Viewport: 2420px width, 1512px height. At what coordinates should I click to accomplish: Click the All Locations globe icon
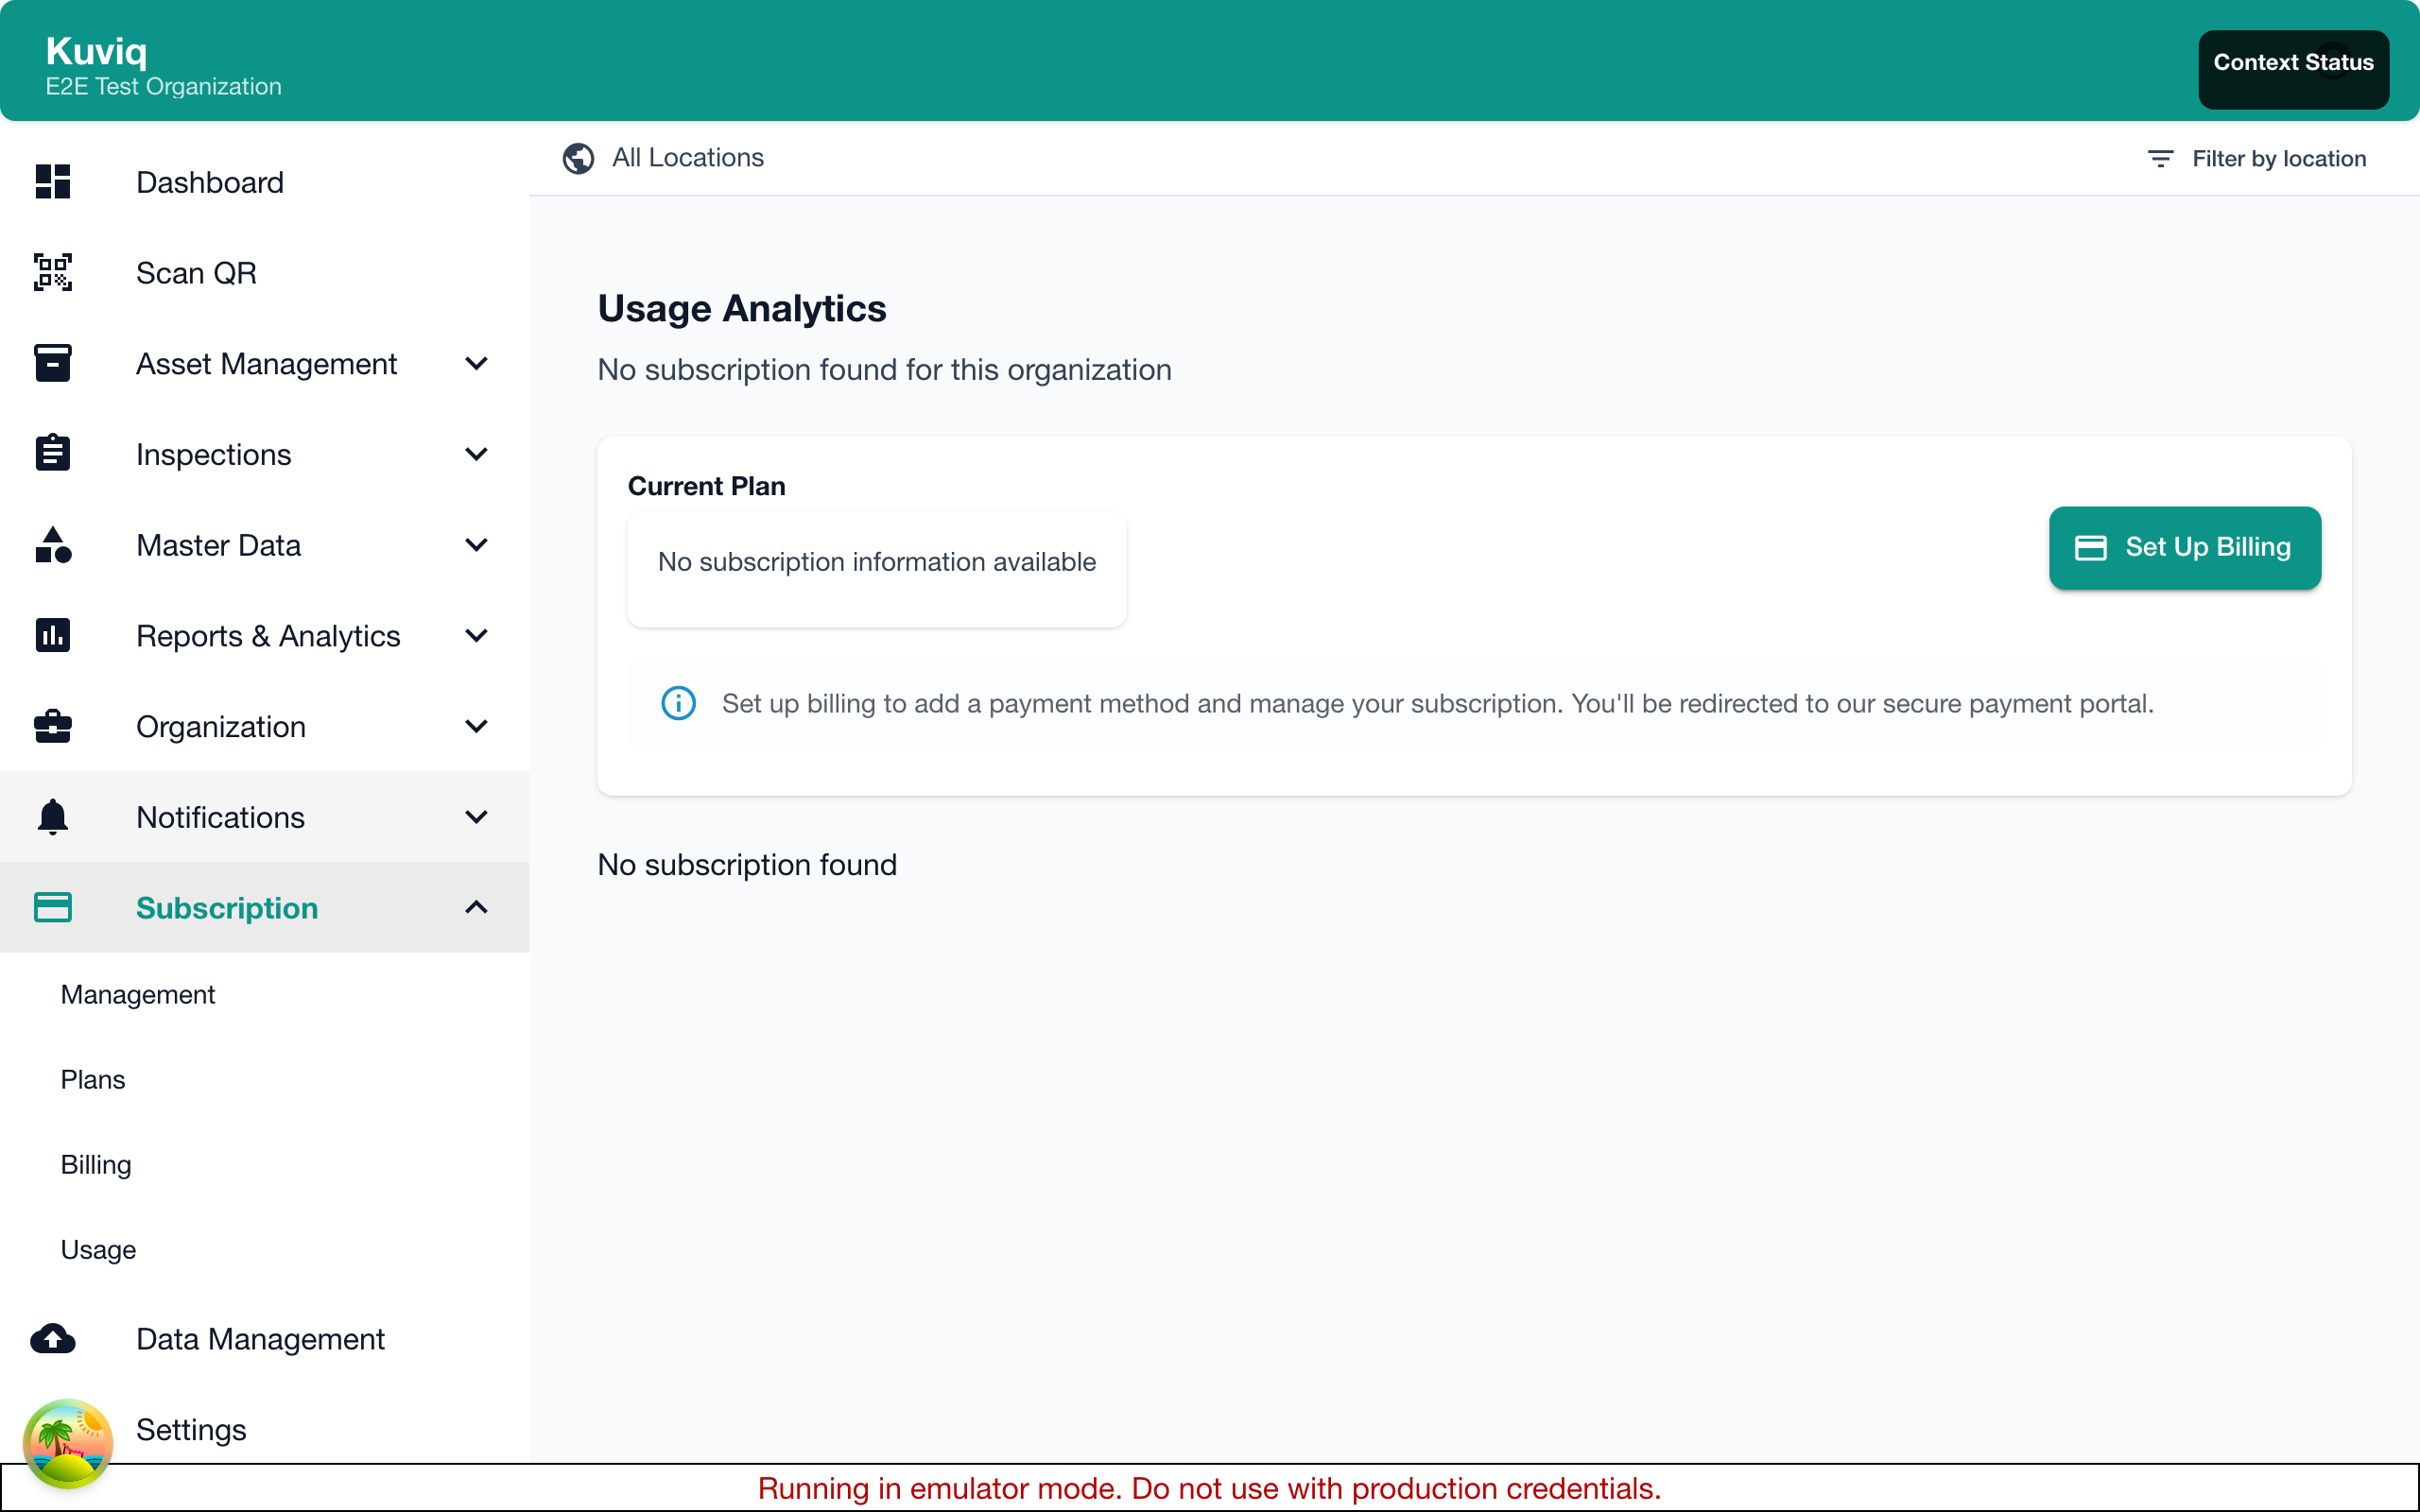(578, 158)
